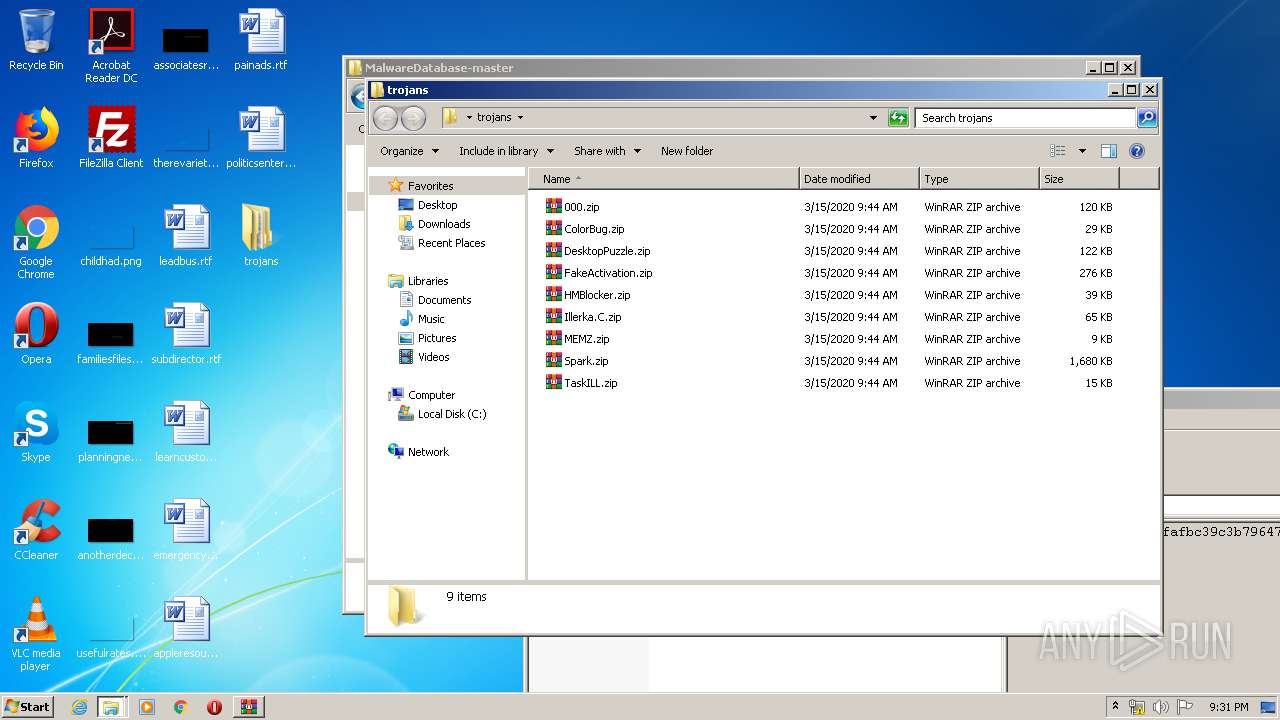The image size is (1280, 720).
Task: Click the Change your view icon
Action: 1058,151
